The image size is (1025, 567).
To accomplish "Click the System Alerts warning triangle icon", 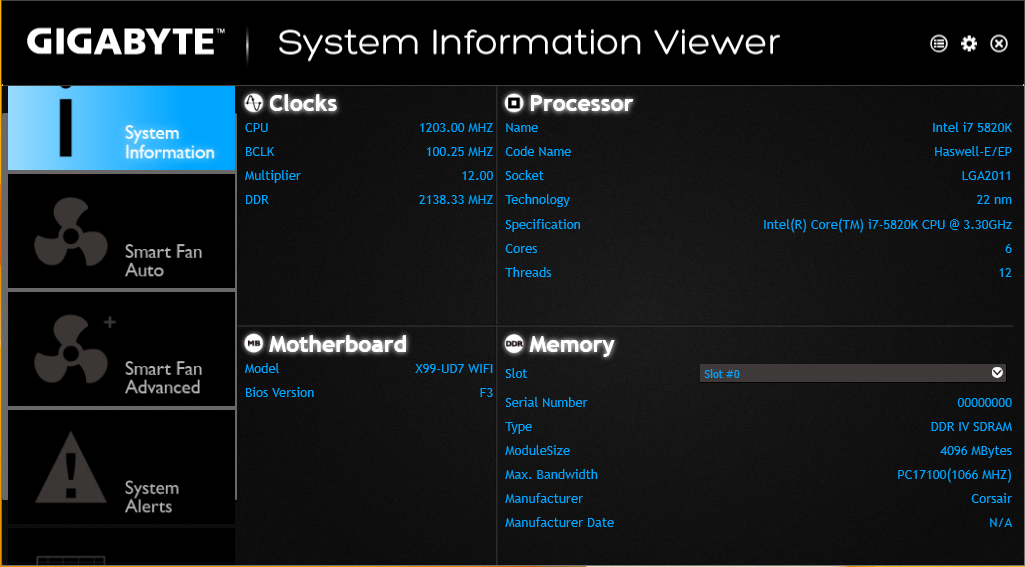I will pos(71,468).
